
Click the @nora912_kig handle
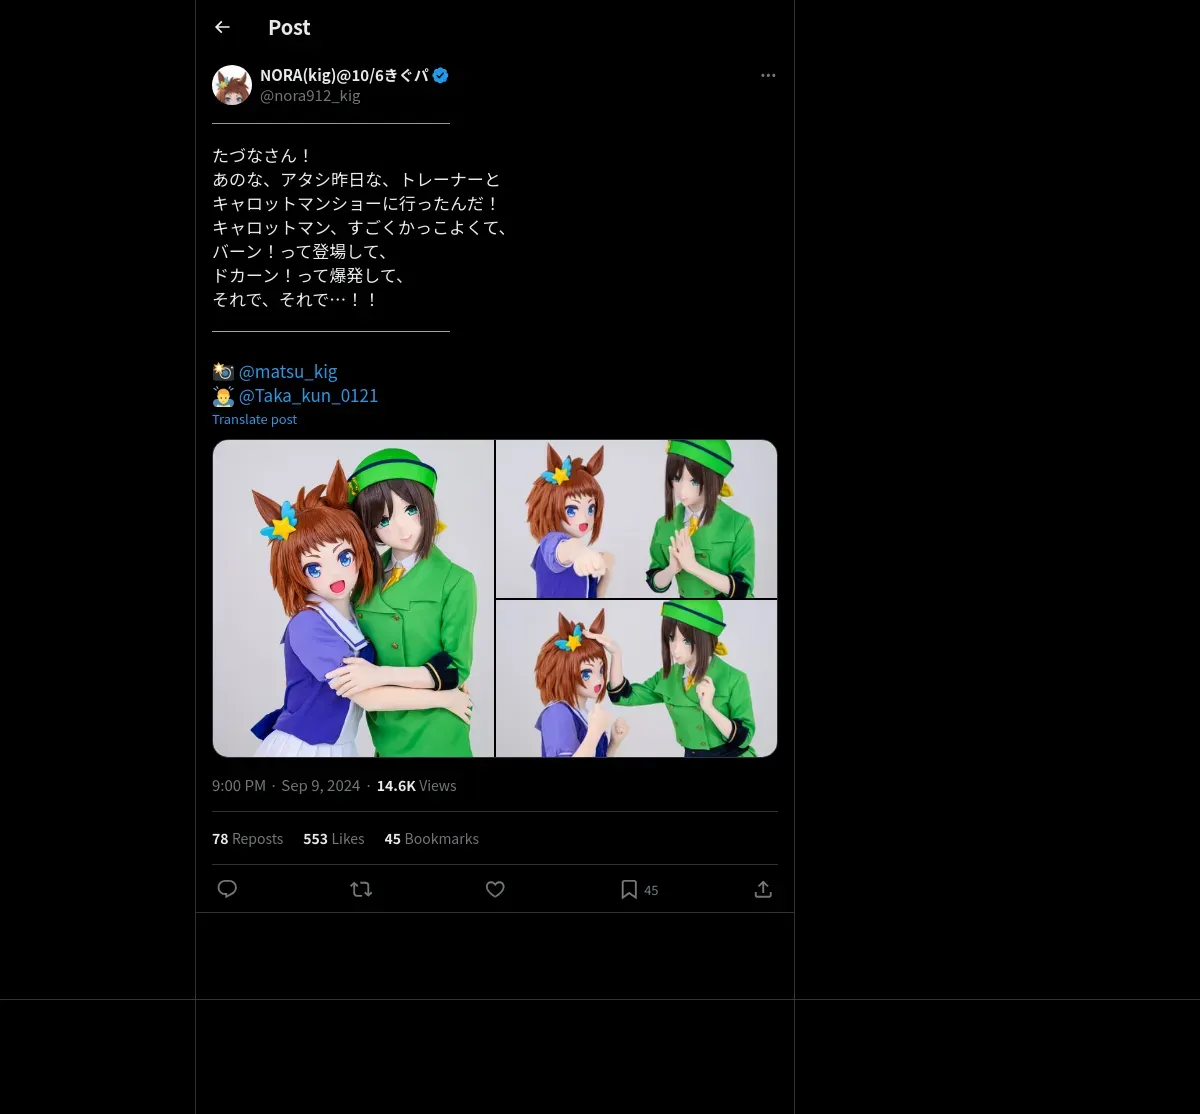tap(310, 96)
